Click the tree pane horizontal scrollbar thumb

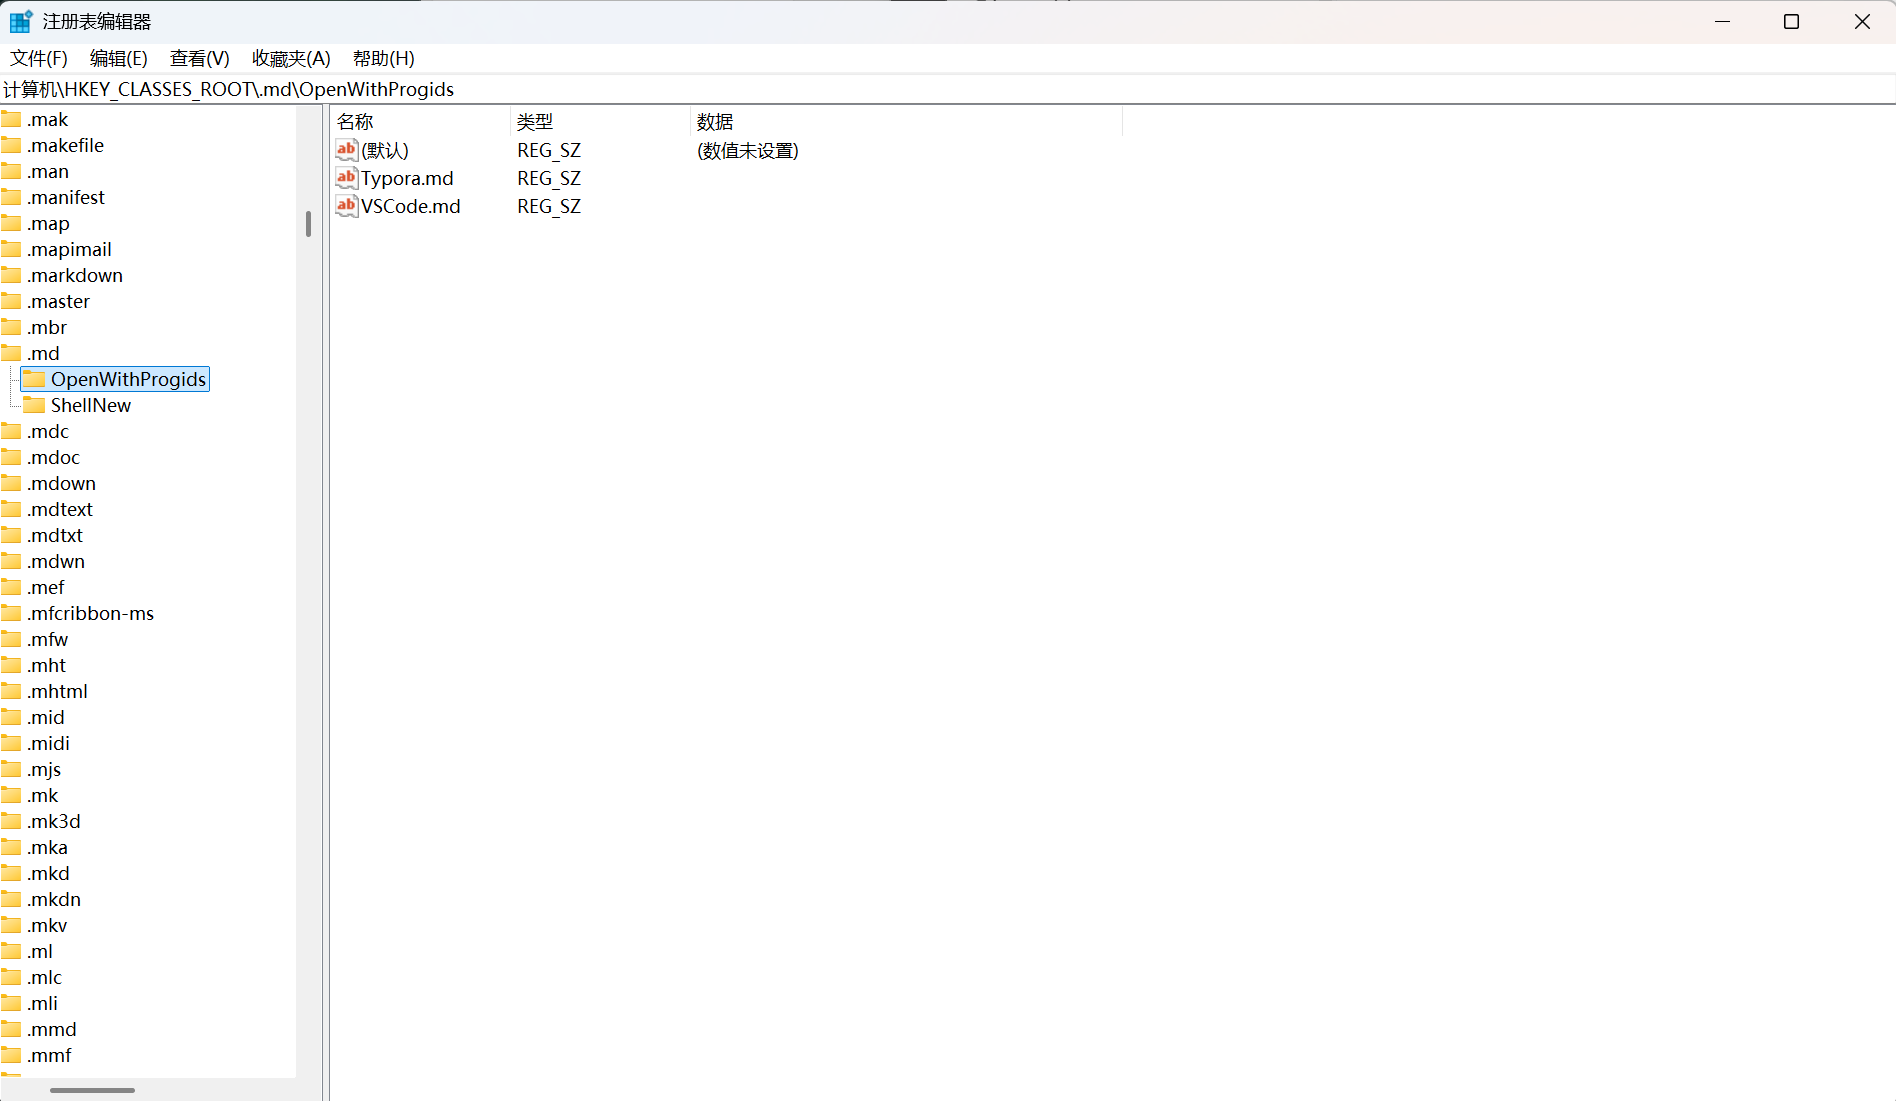[x=92, y=1090]
